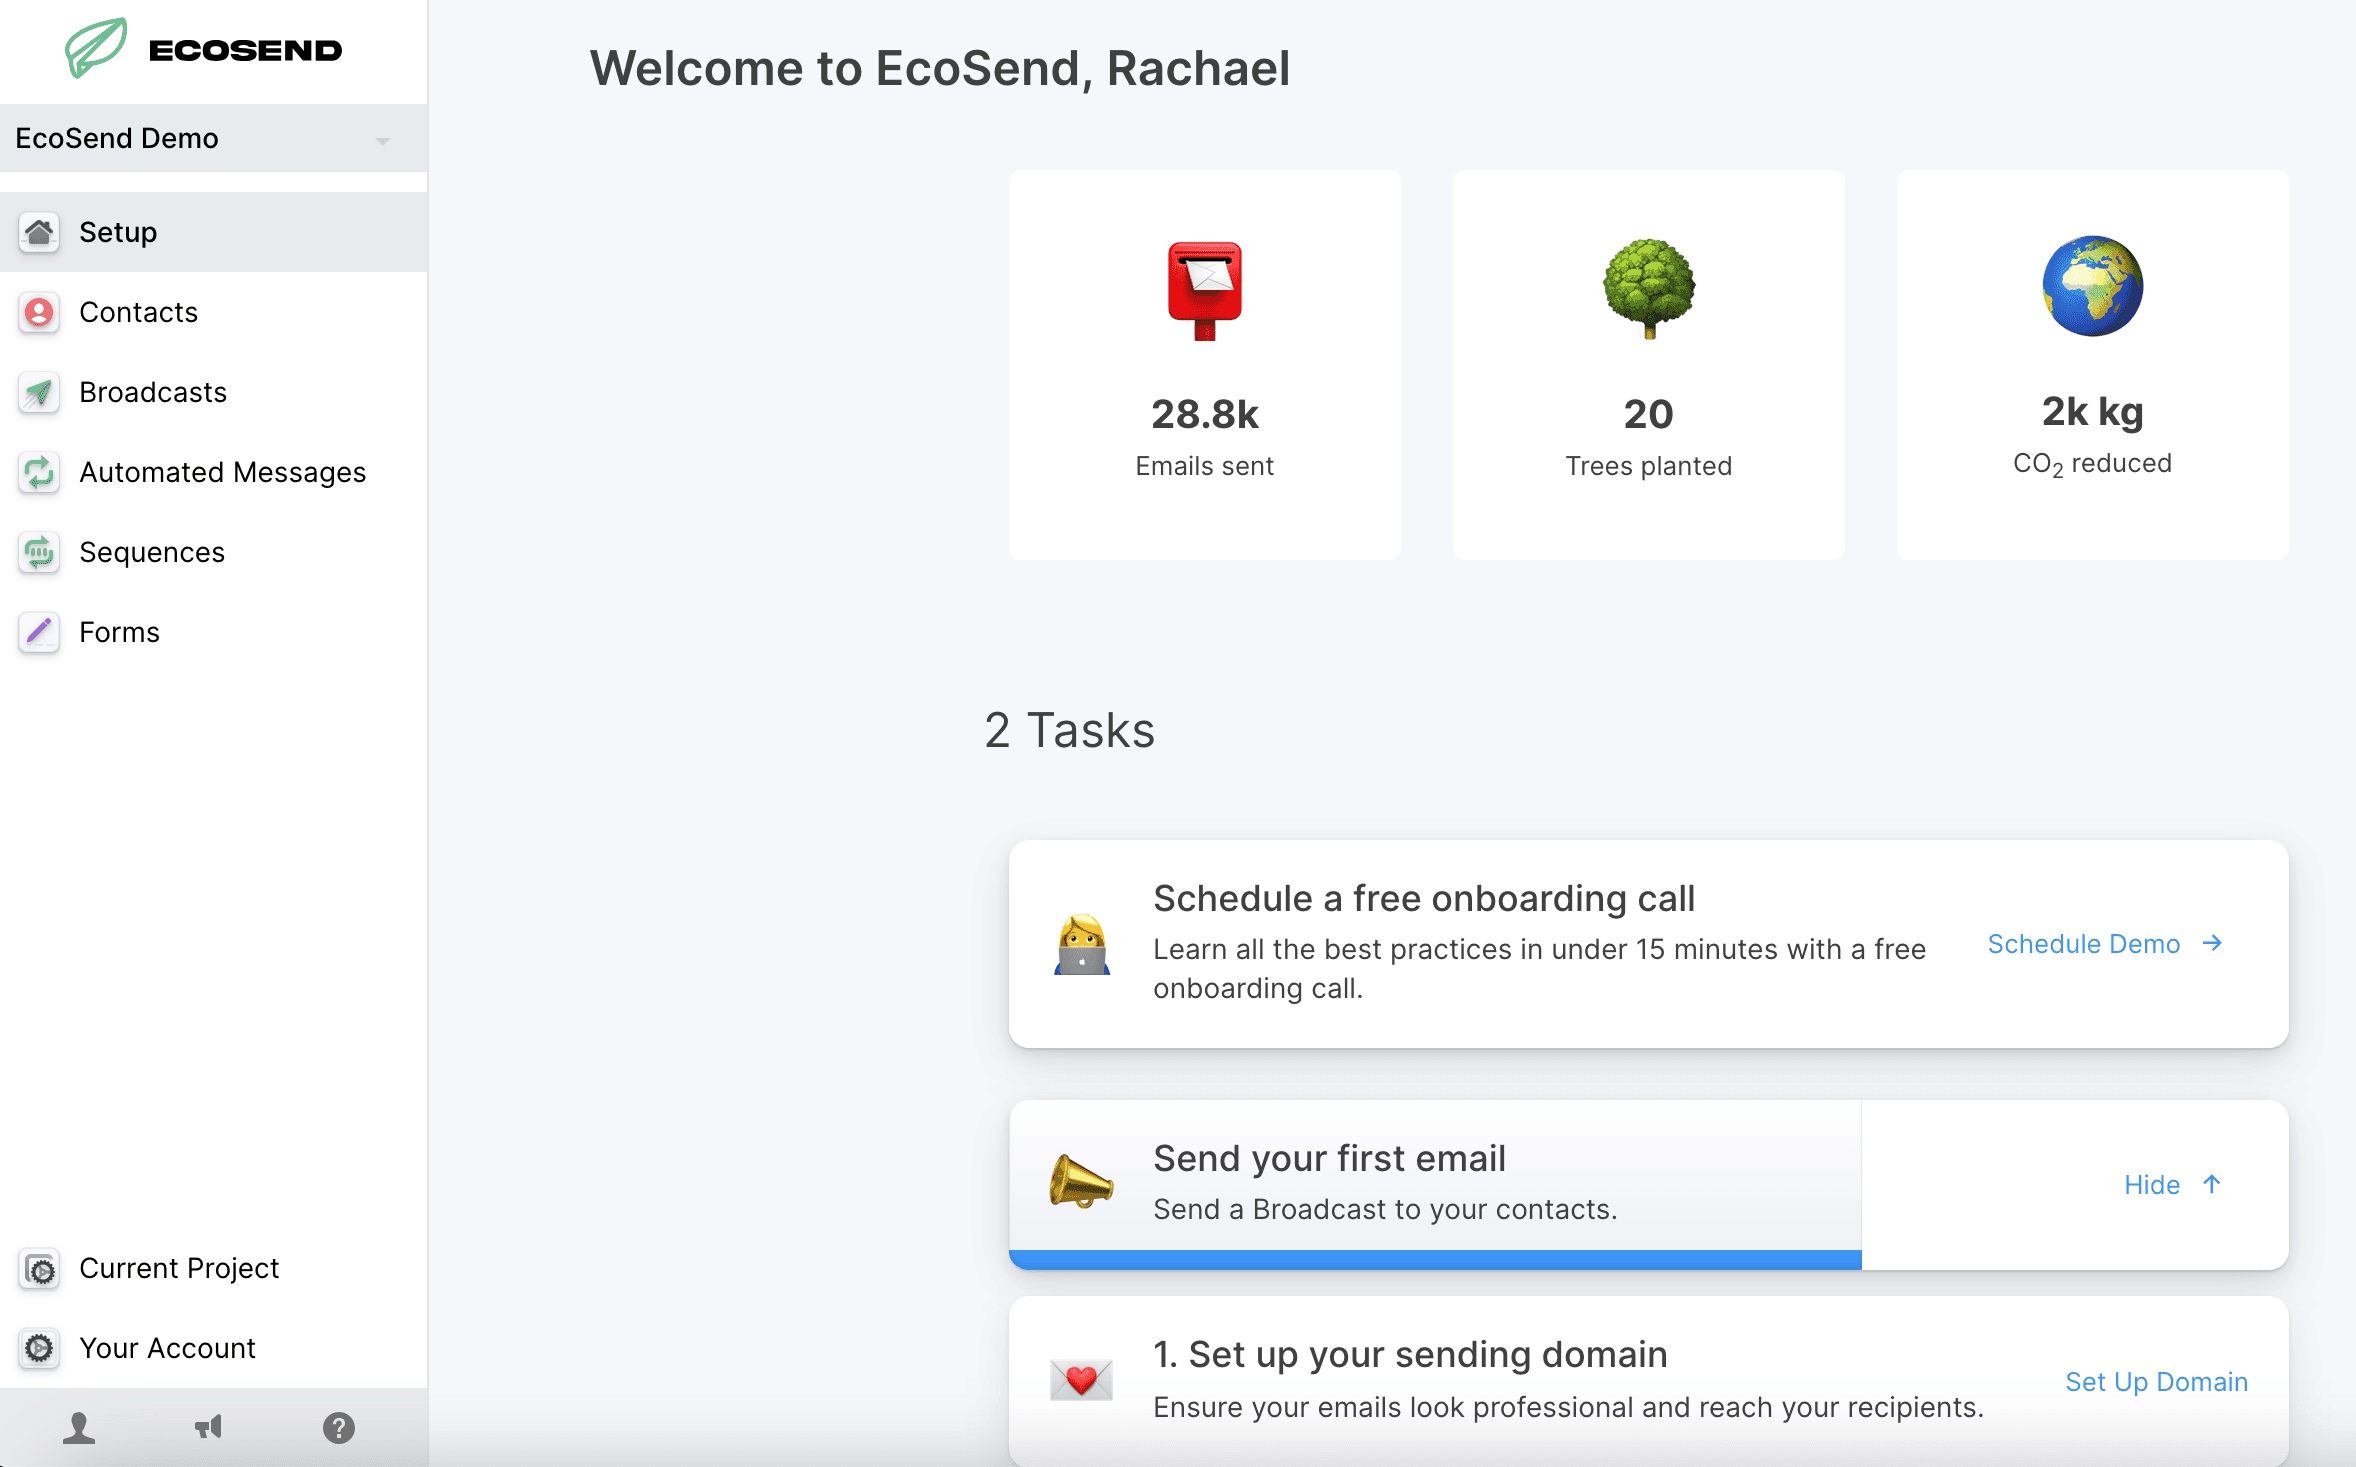Image resolution: width=2356 pixels, height=1467 pixels.
Task: Click the blue task progress bar
Action: pyautogui.click(x=1434, y=1260)
